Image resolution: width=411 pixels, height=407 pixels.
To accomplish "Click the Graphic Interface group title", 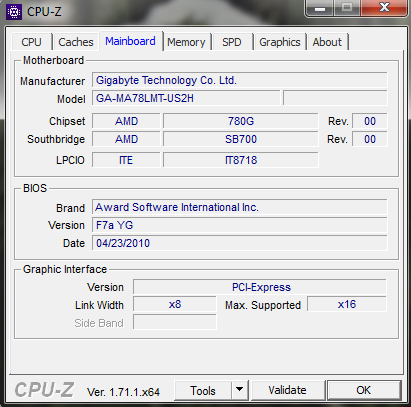I will click(x=65, y=269).
